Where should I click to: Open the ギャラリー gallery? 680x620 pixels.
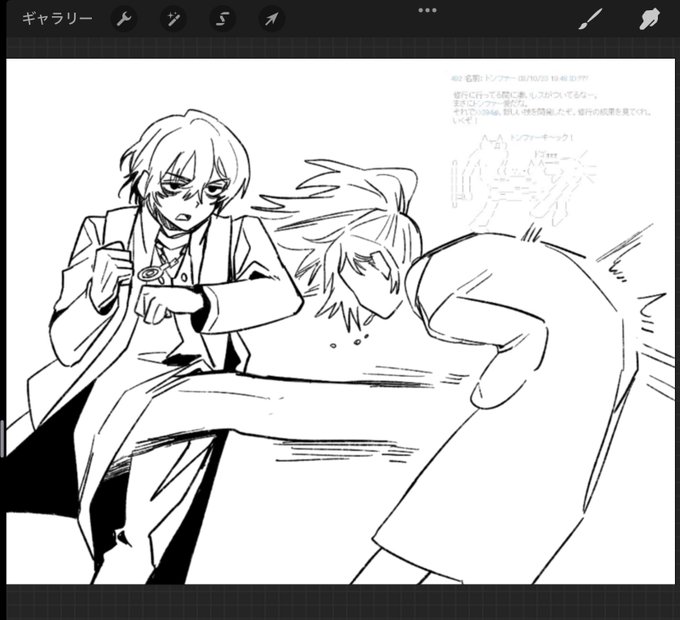tap(57, 19)
